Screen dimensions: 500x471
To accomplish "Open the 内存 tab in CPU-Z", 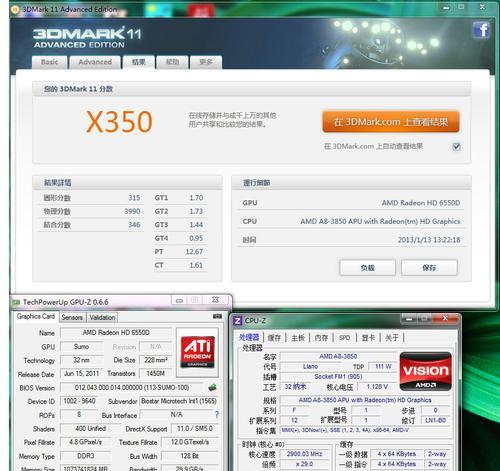I will 321,338.
